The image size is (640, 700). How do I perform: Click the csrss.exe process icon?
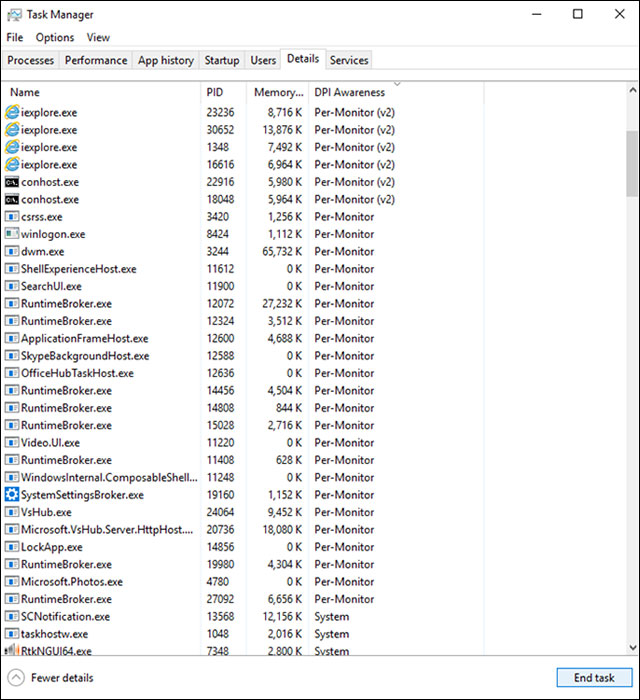point(12,217)
